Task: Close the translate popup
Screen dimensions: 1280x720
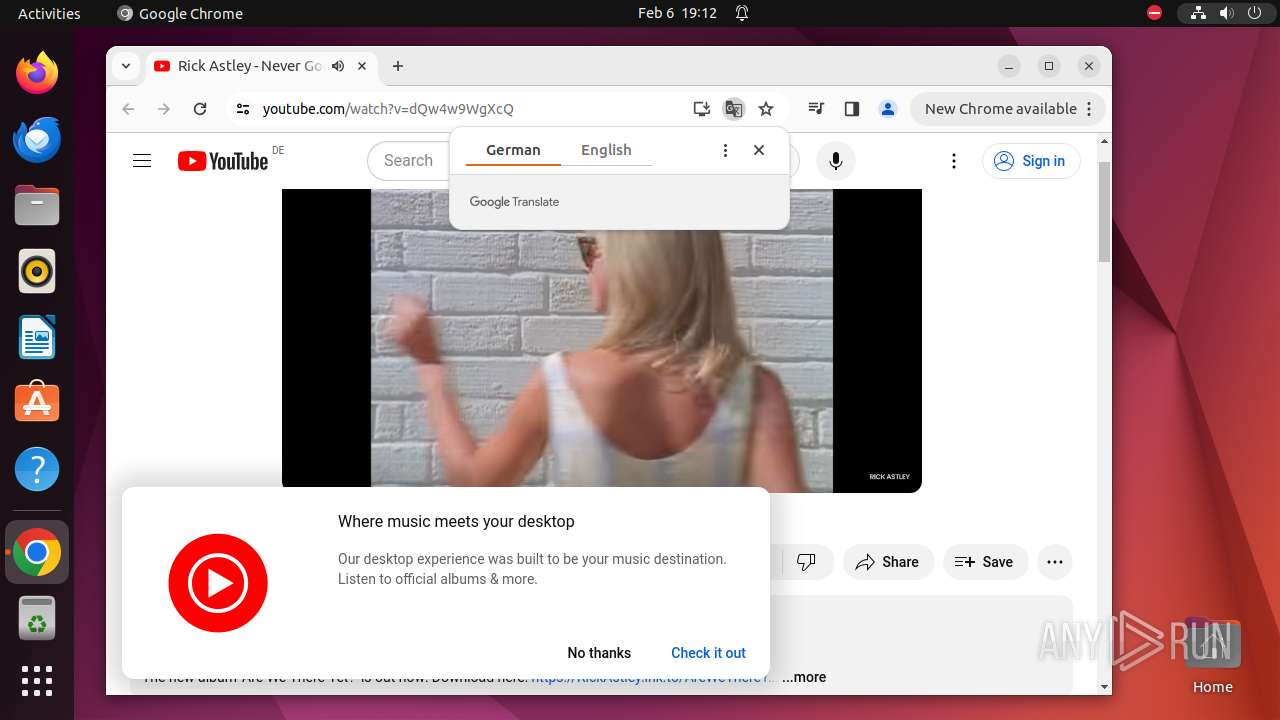Action: (x=759, y=150)
